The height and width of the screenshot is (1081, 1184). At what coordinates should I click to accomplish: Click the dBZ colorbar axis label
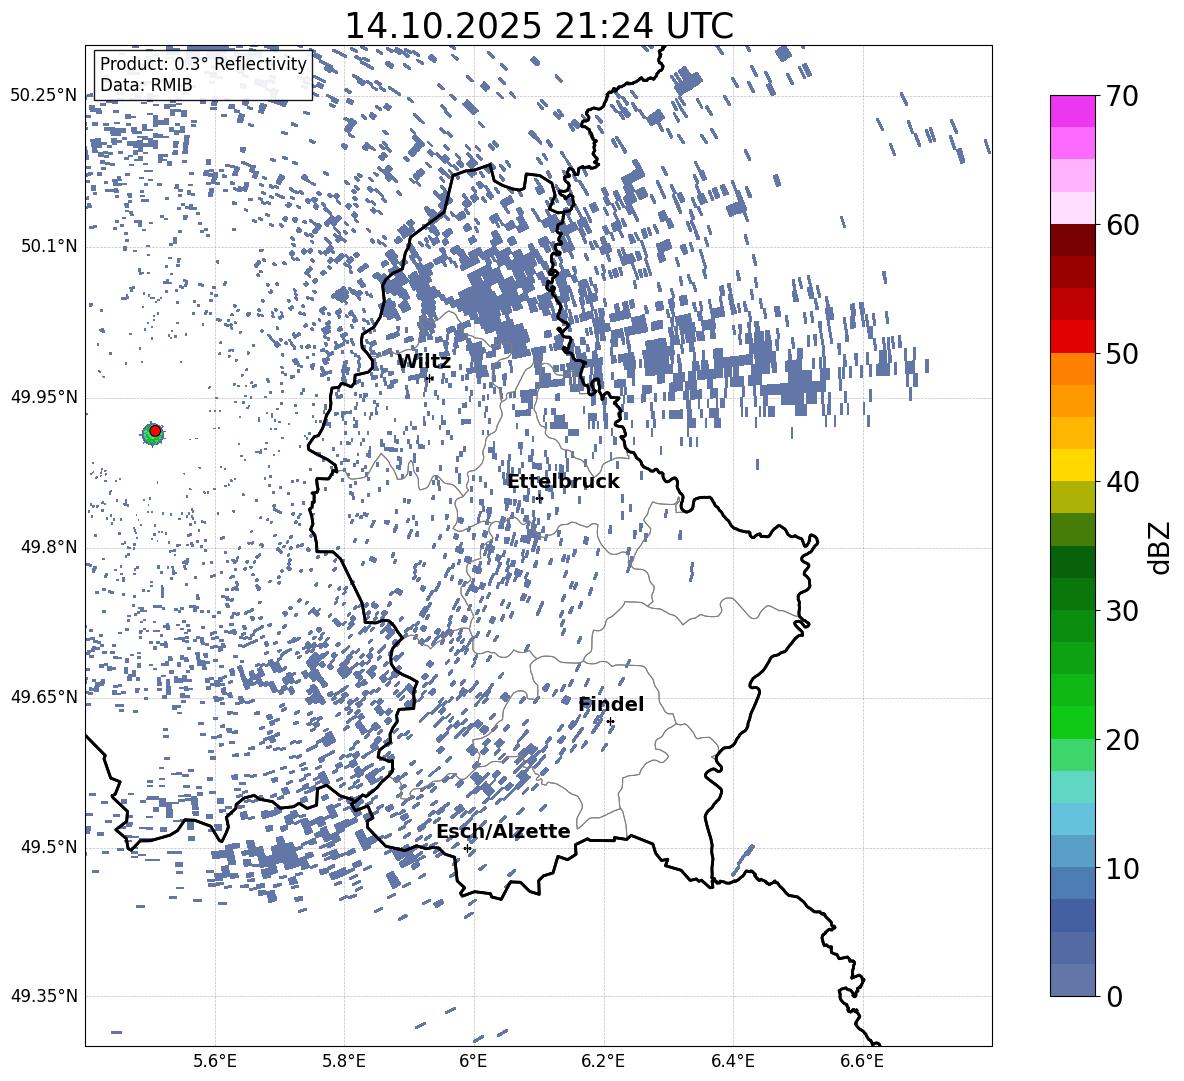pyautogui.click(x=1160, y=547)
